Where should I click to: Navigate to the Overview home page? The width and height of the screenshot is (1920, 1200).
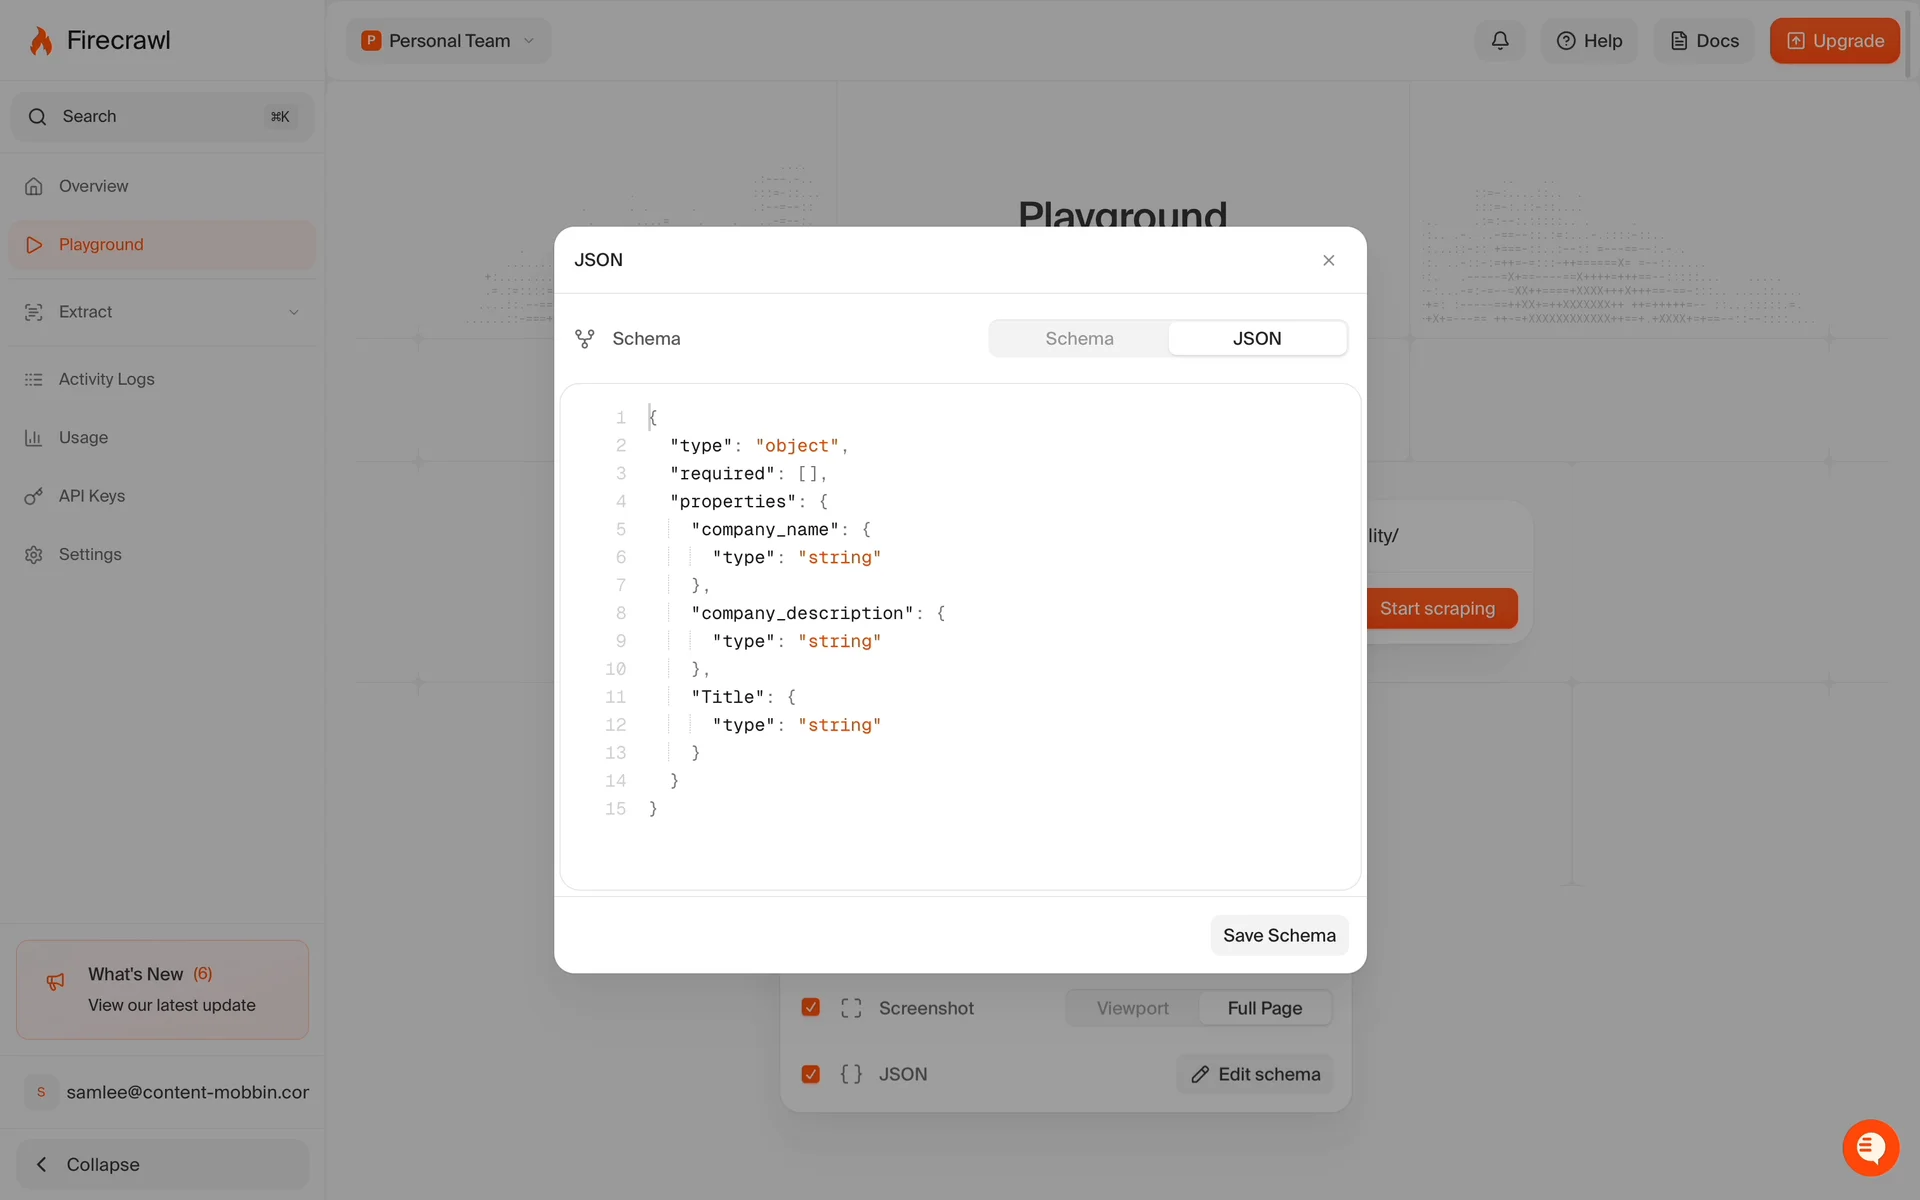[x=93, y=186]
